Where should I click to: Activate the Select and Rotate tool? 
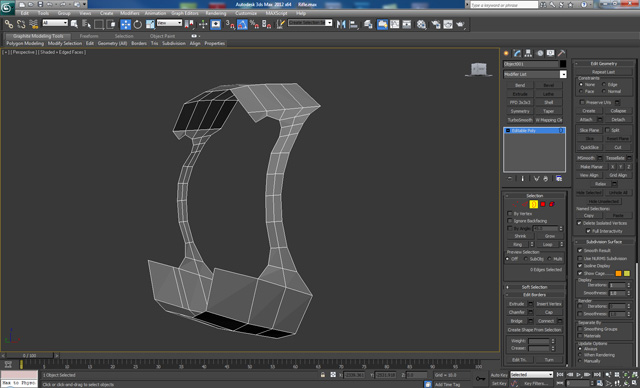138,24
